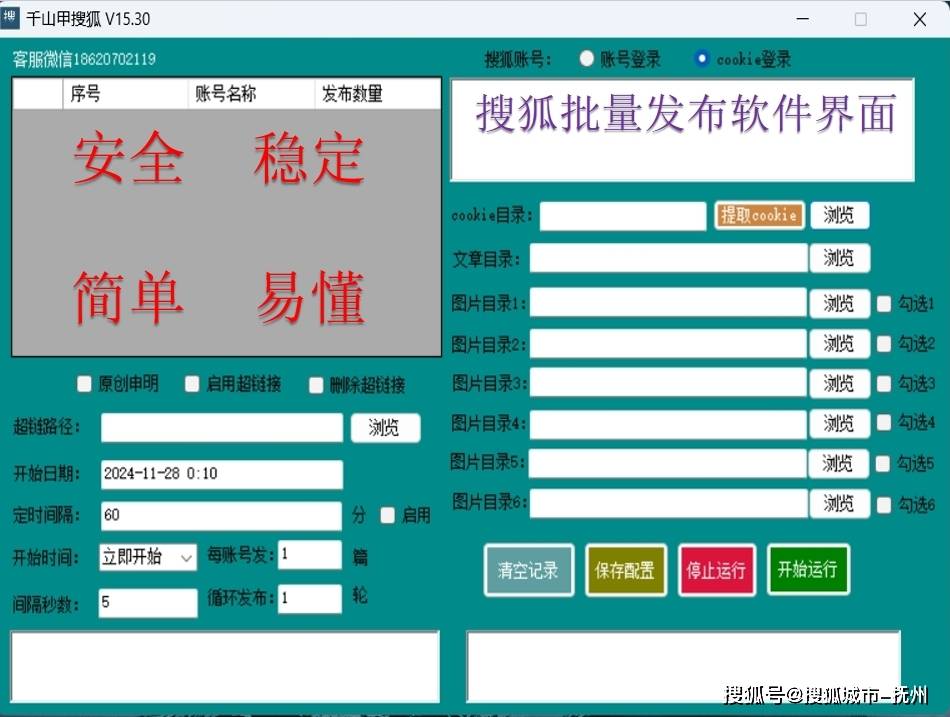This screenshot has height=717, width=950.
Task: Select 账号登录 radio button
Action: tap(586, 58)
